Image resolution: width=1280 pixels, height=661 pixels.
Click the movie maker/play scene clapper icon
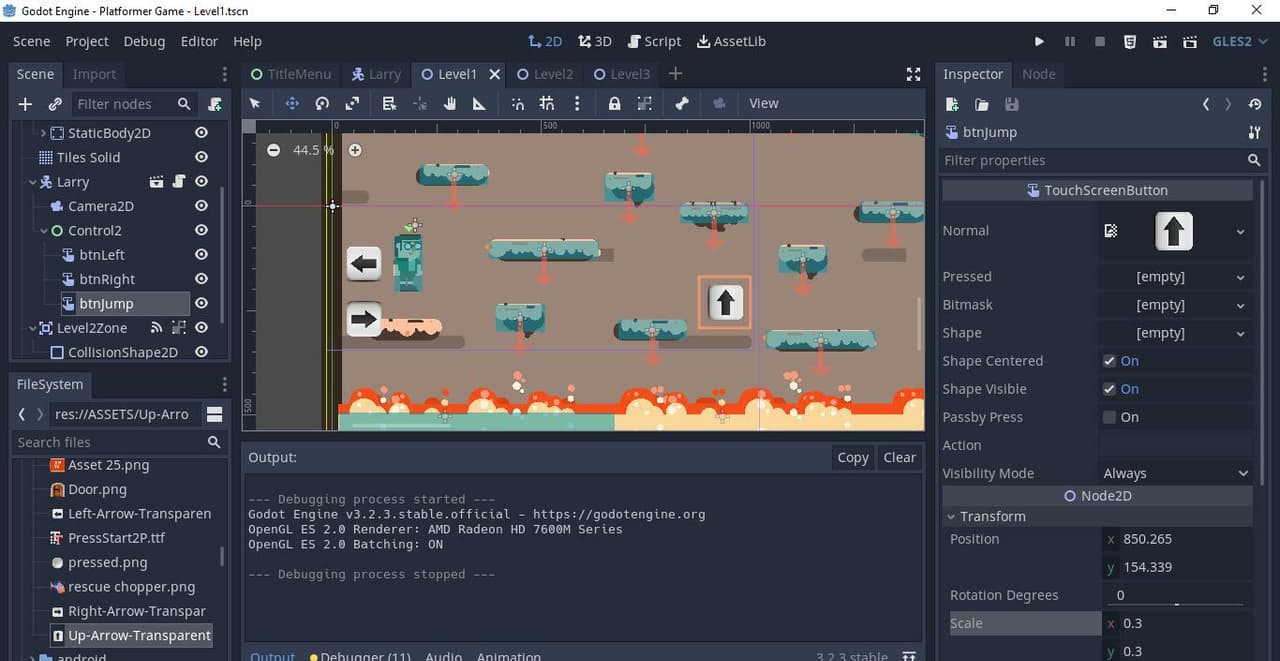(1160, 41)
